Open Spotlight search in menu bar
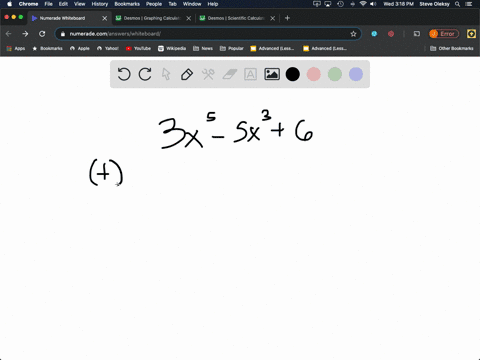 coord(458,4)
